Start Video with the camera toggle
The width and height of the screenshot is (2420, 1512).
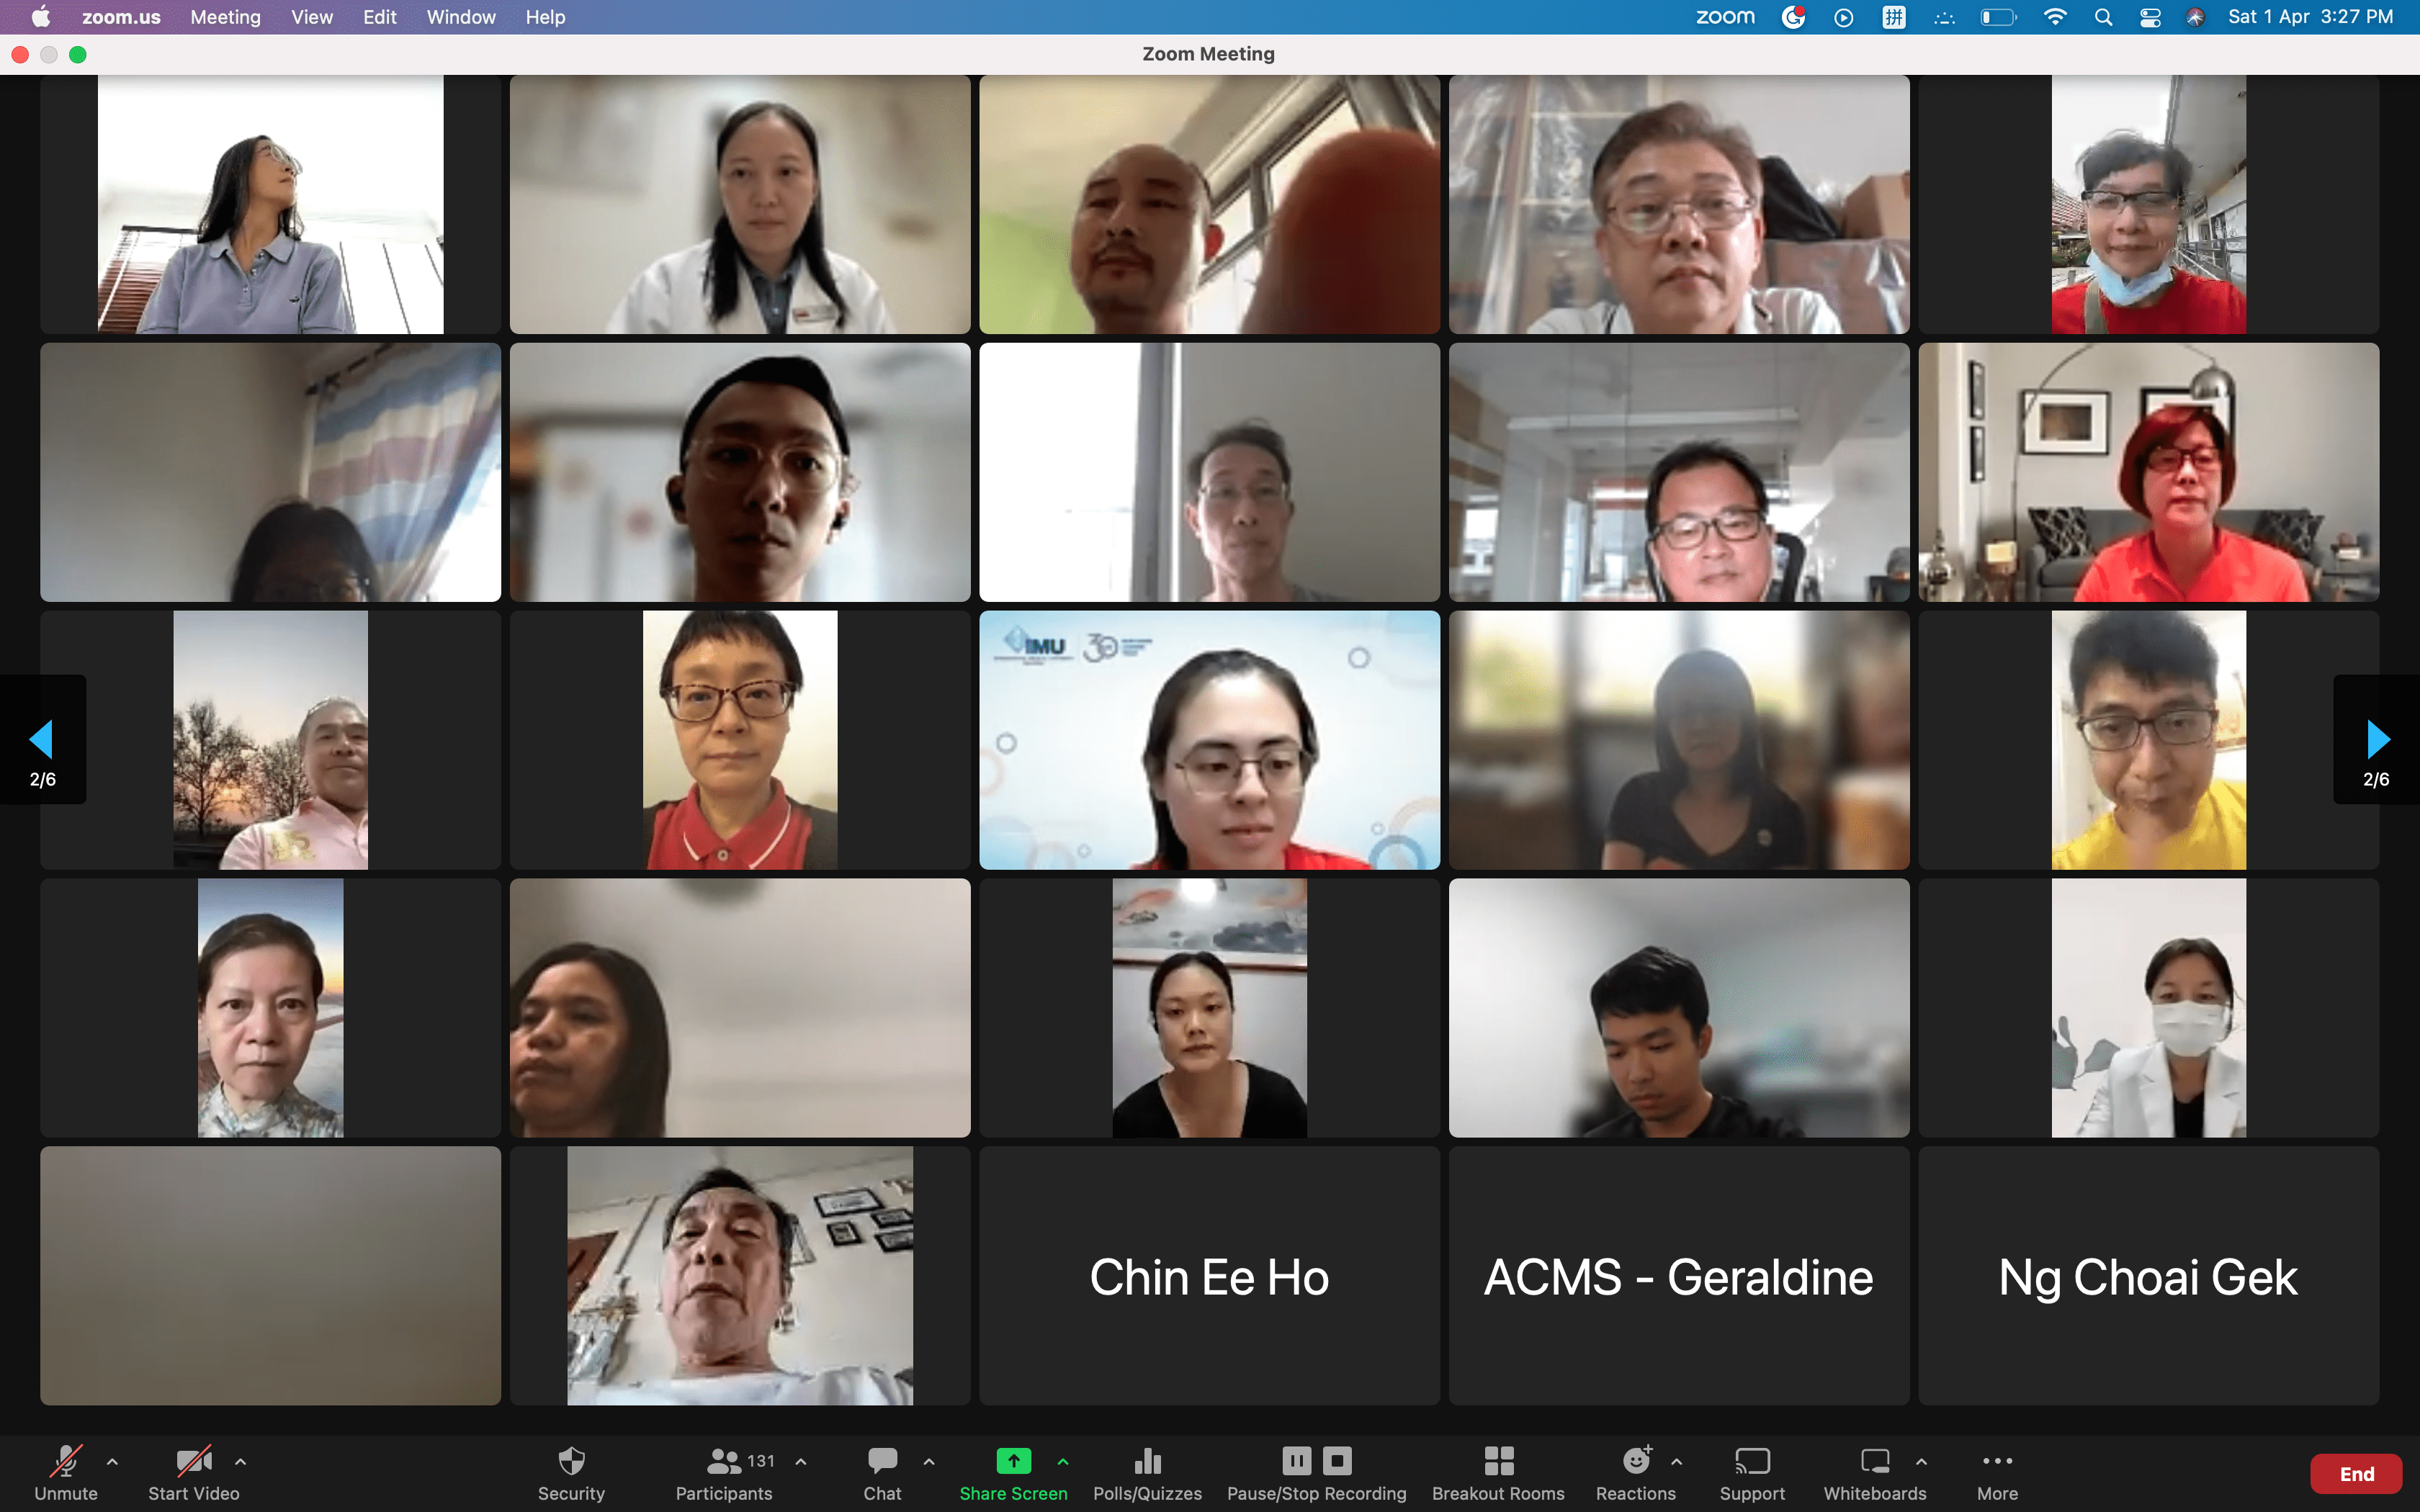193,1462
